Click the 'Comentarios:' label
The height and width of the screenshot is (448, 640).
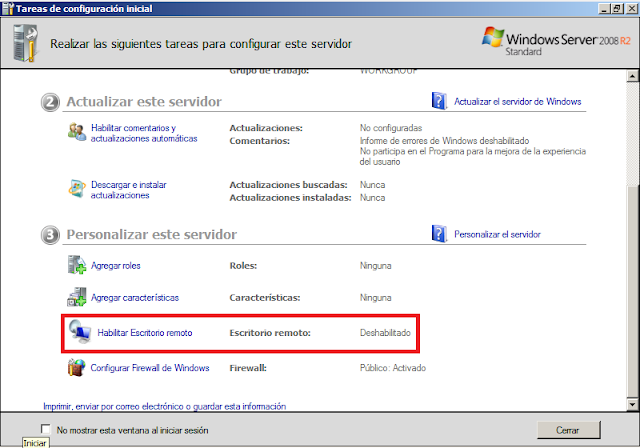point(259,141)
